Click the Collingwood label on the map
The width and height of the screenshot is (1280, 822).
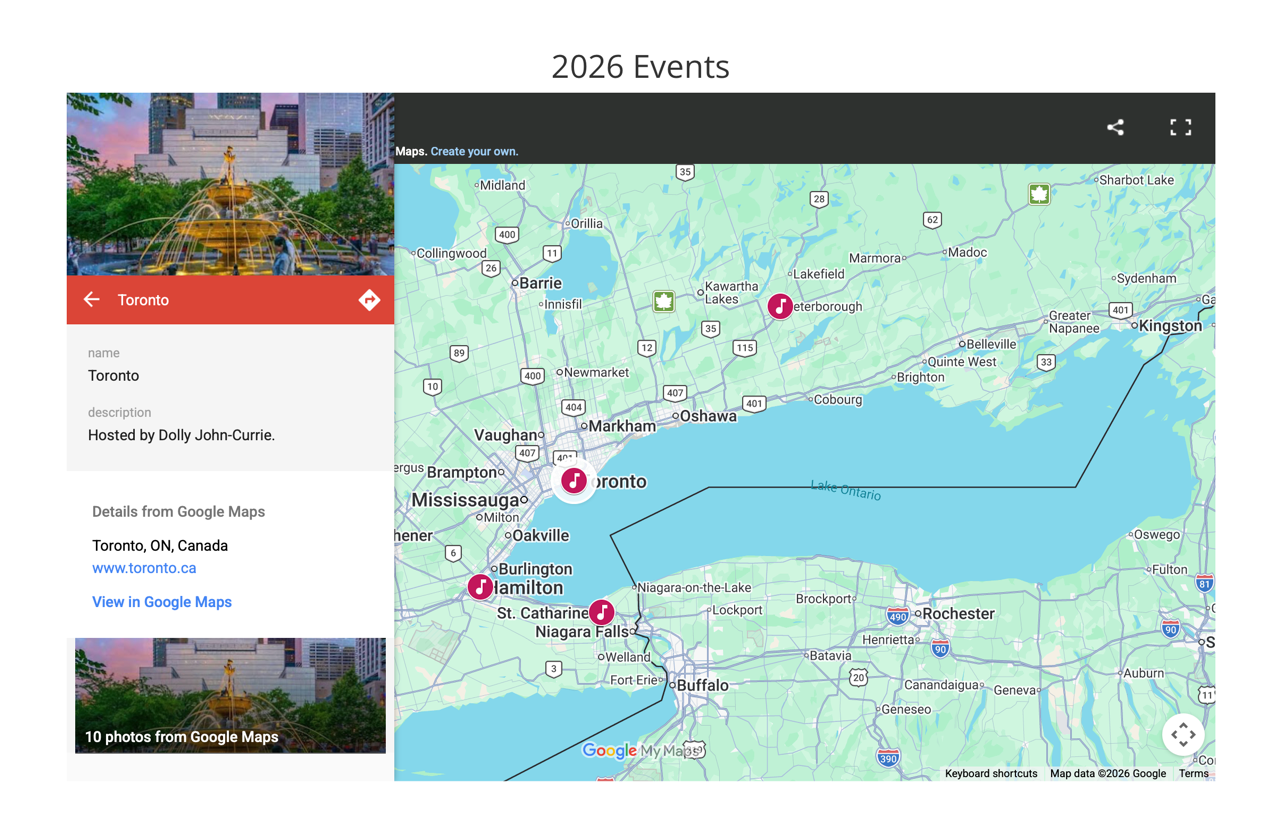(452, 253)
